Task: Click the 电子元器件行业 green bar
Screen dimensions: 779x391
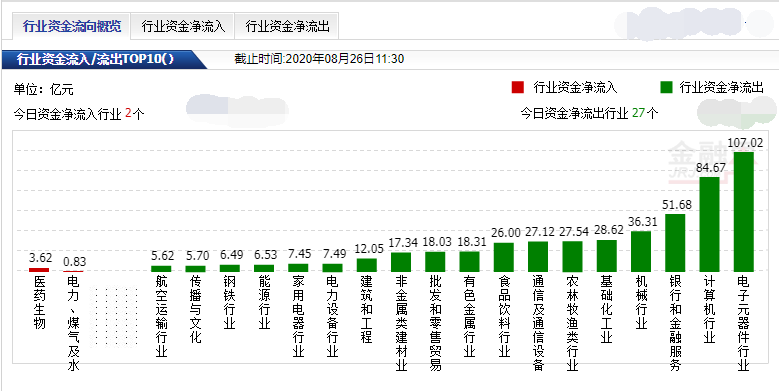Action: point(744,212)
